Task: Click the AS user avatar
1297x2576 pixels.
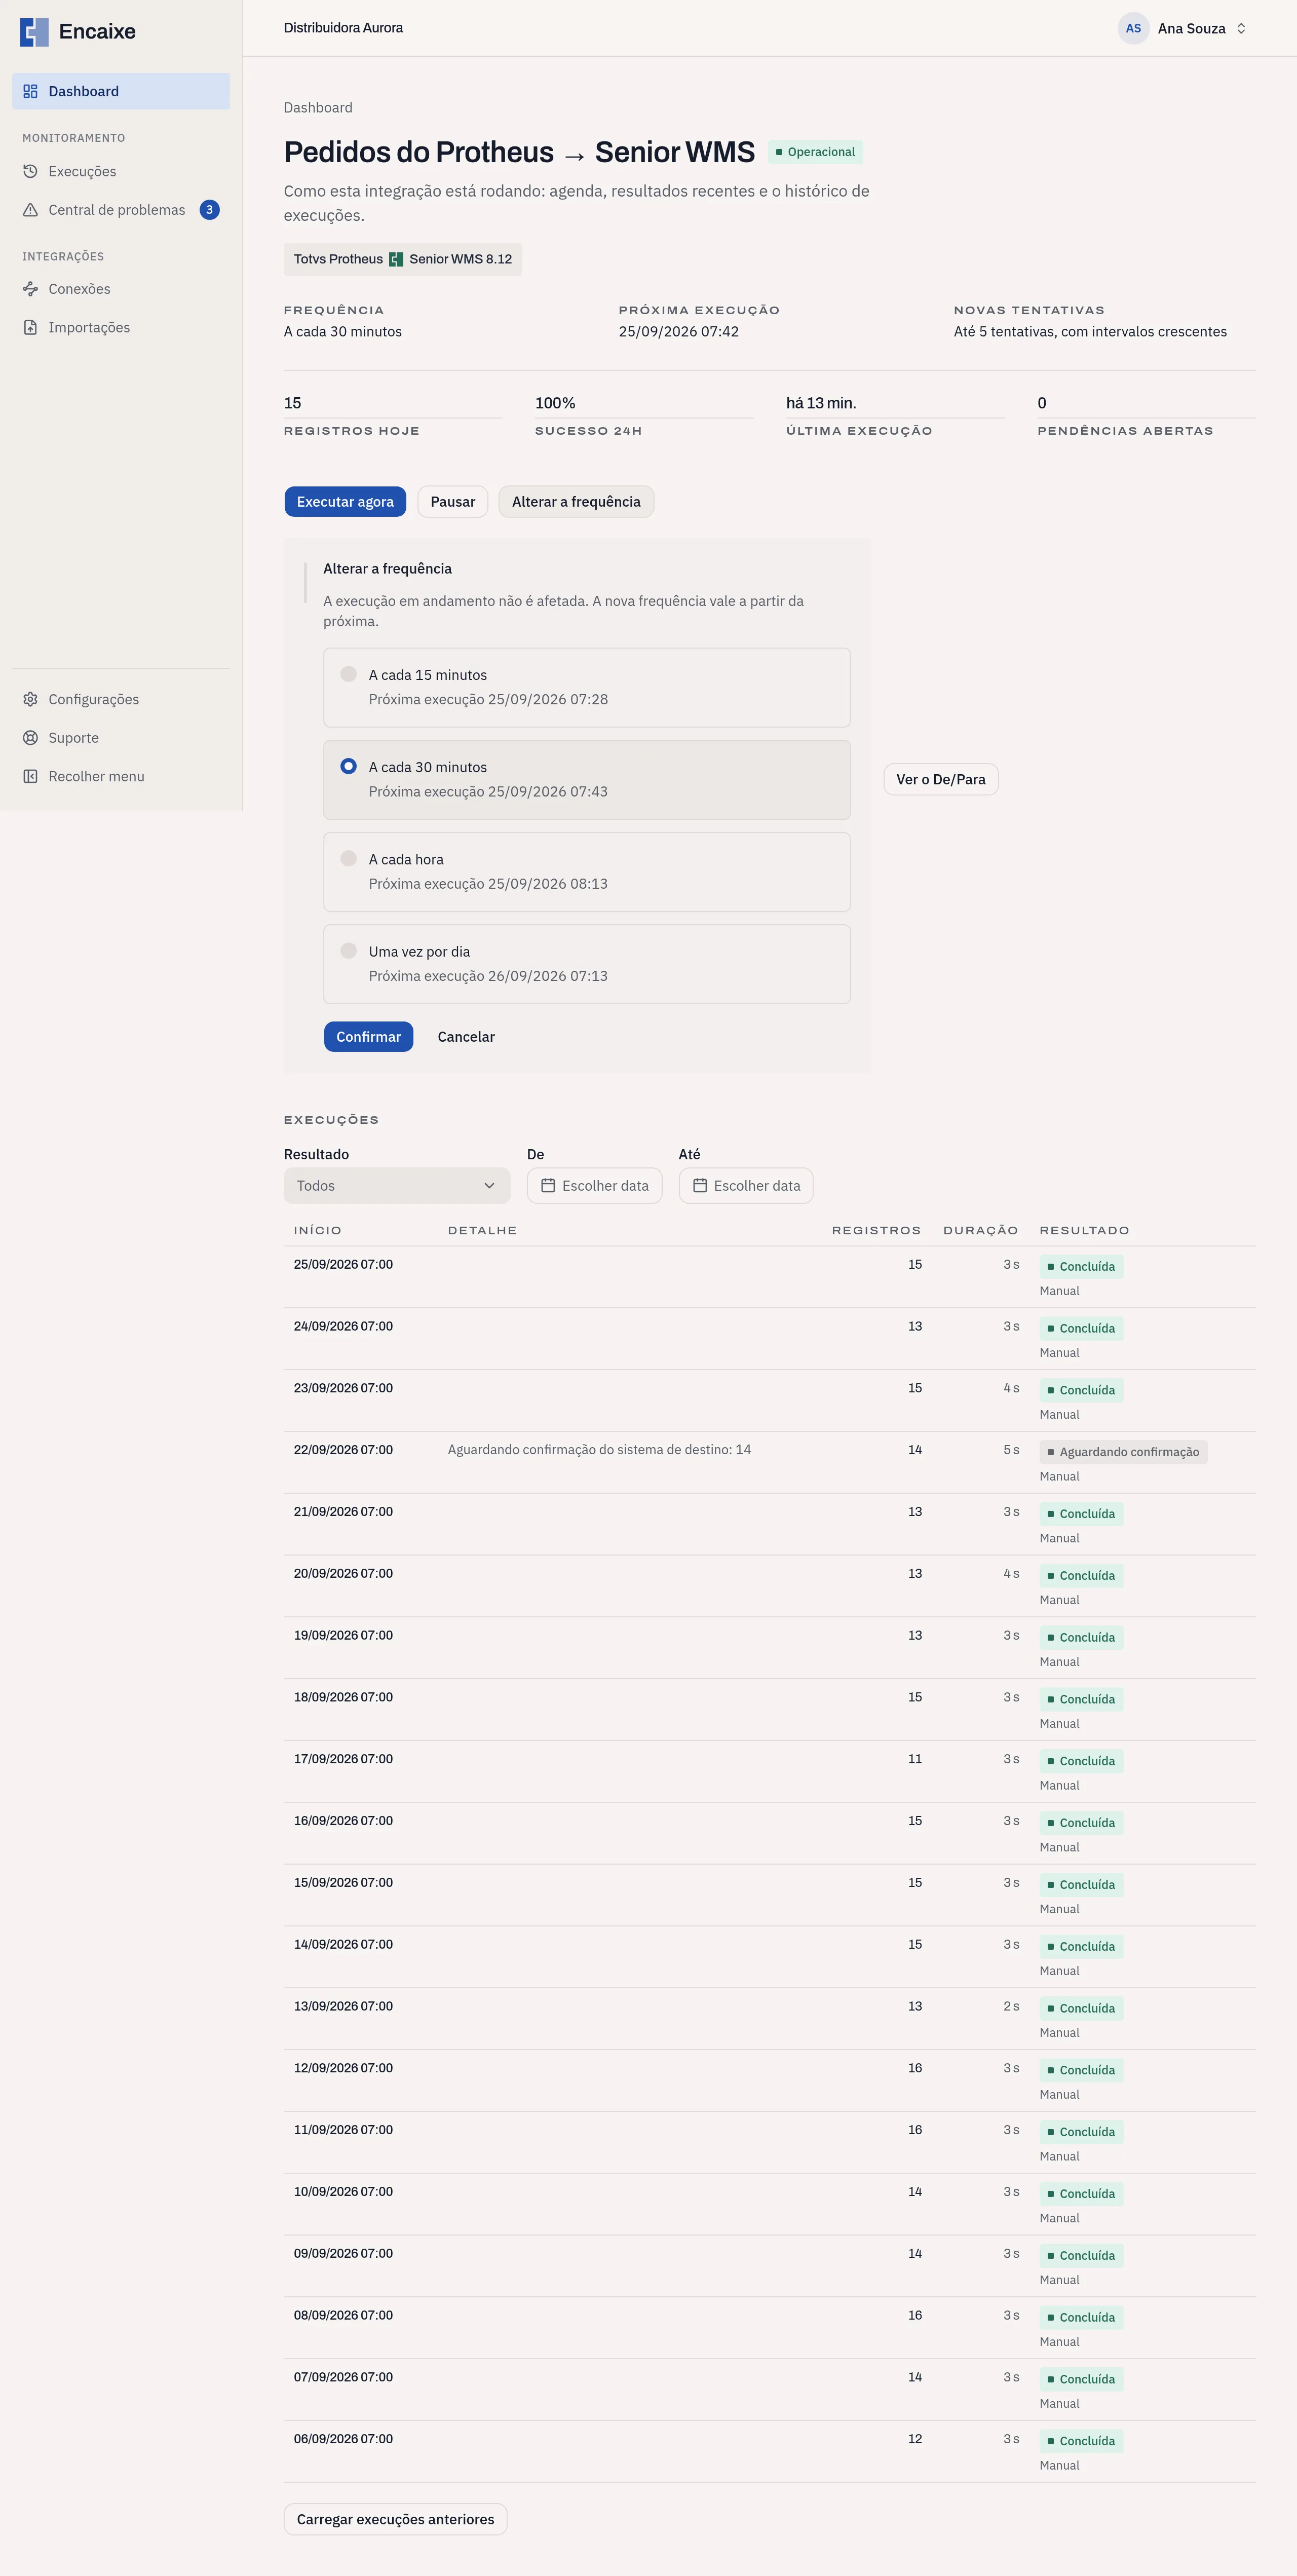Action: click(x=1133, y=28)
